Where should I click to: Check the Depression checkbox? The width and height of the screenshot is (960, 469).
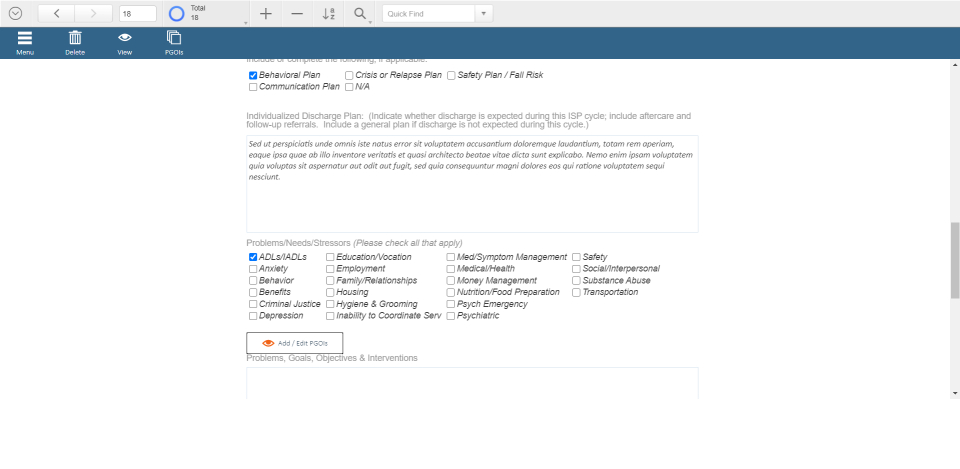(x=253, y=316)
